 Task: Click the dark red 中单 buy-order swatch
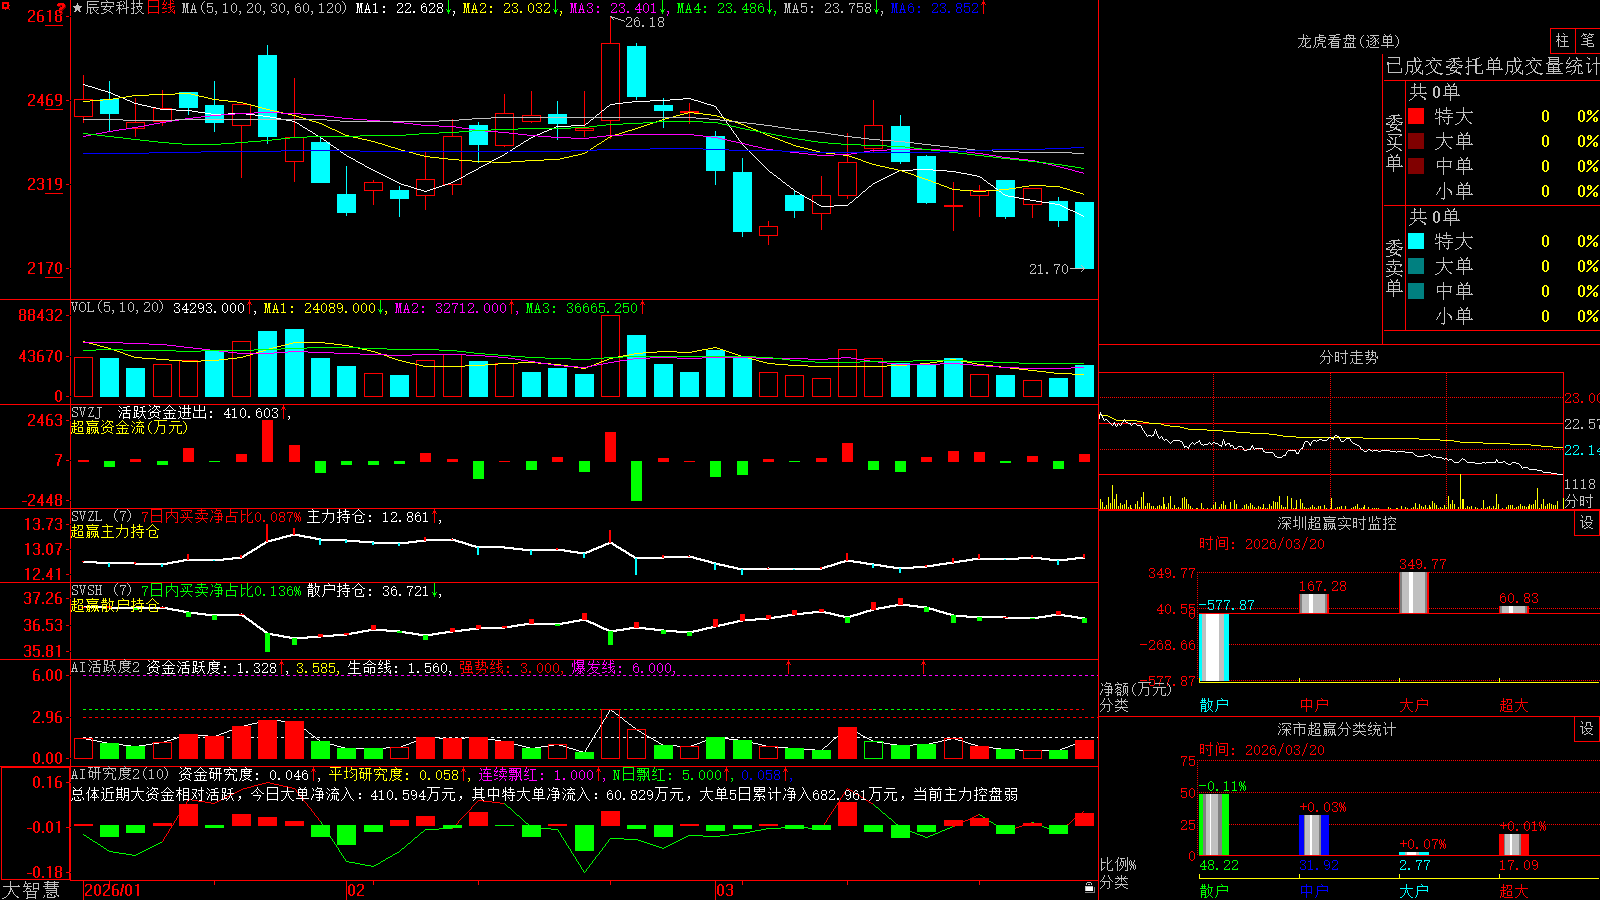point(1416,166)
